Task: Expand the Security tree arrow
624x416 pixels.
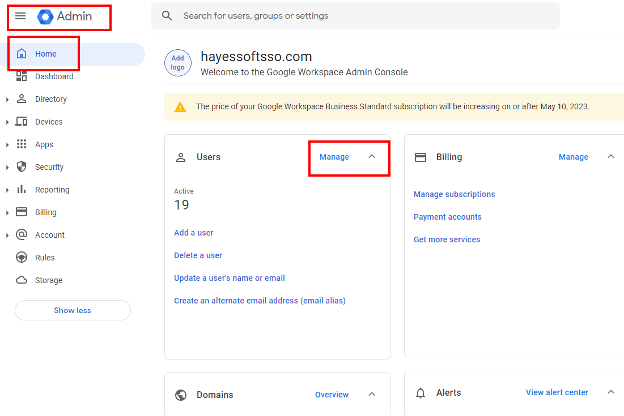Action: point(7,168)
